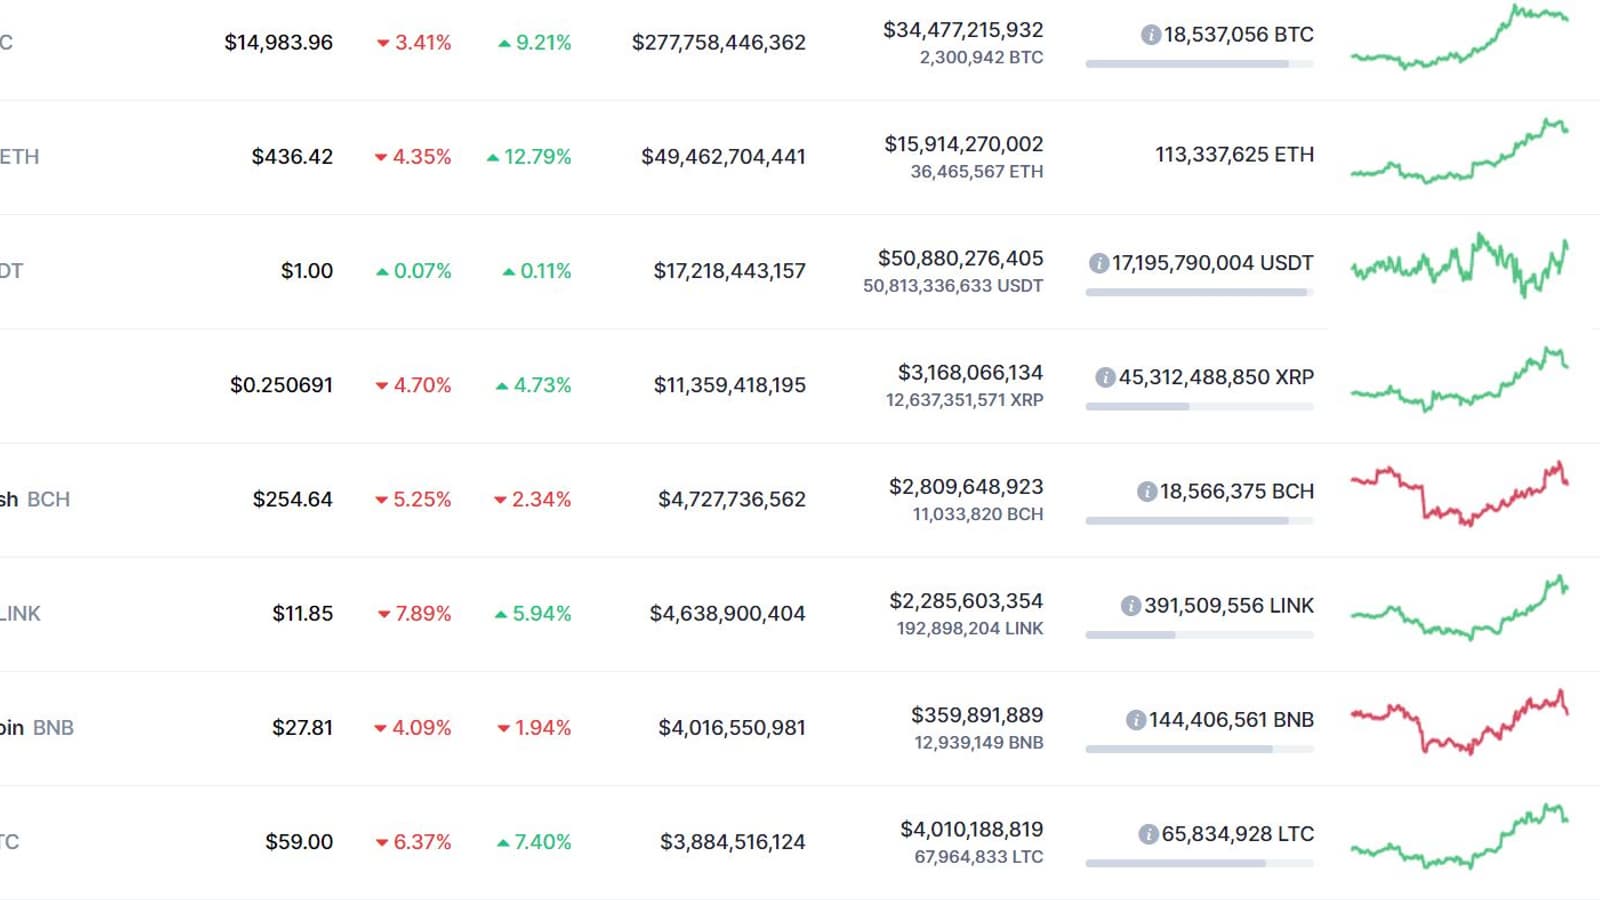Open info icon beside 65,834,928 LTC

1149,834
